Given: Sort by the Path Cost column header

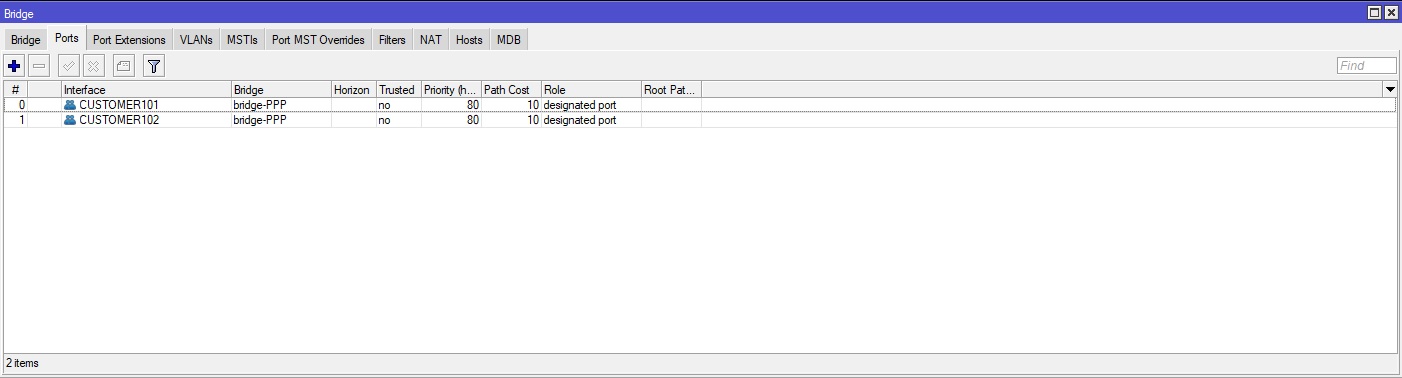Looking at the screenshot, I should pyautogui.click(x=511, y=90).
